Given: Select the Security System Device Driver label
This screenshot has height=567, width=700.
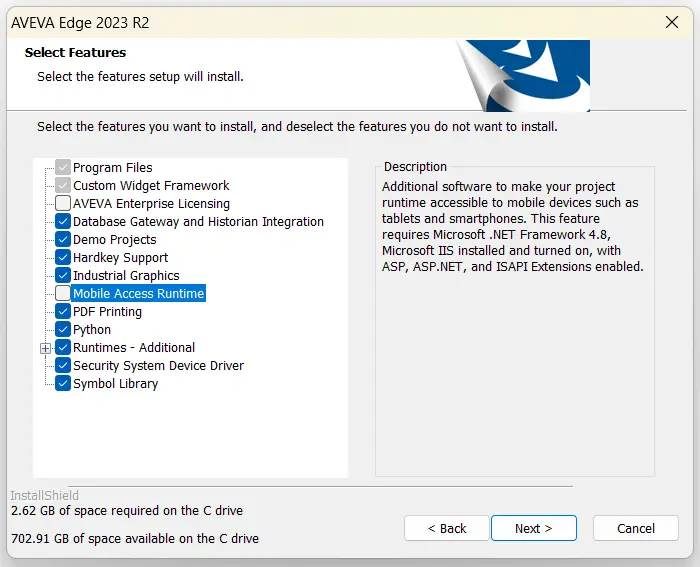Looking at the screenshot, I should pyautogui.click(x=158, y=366).
